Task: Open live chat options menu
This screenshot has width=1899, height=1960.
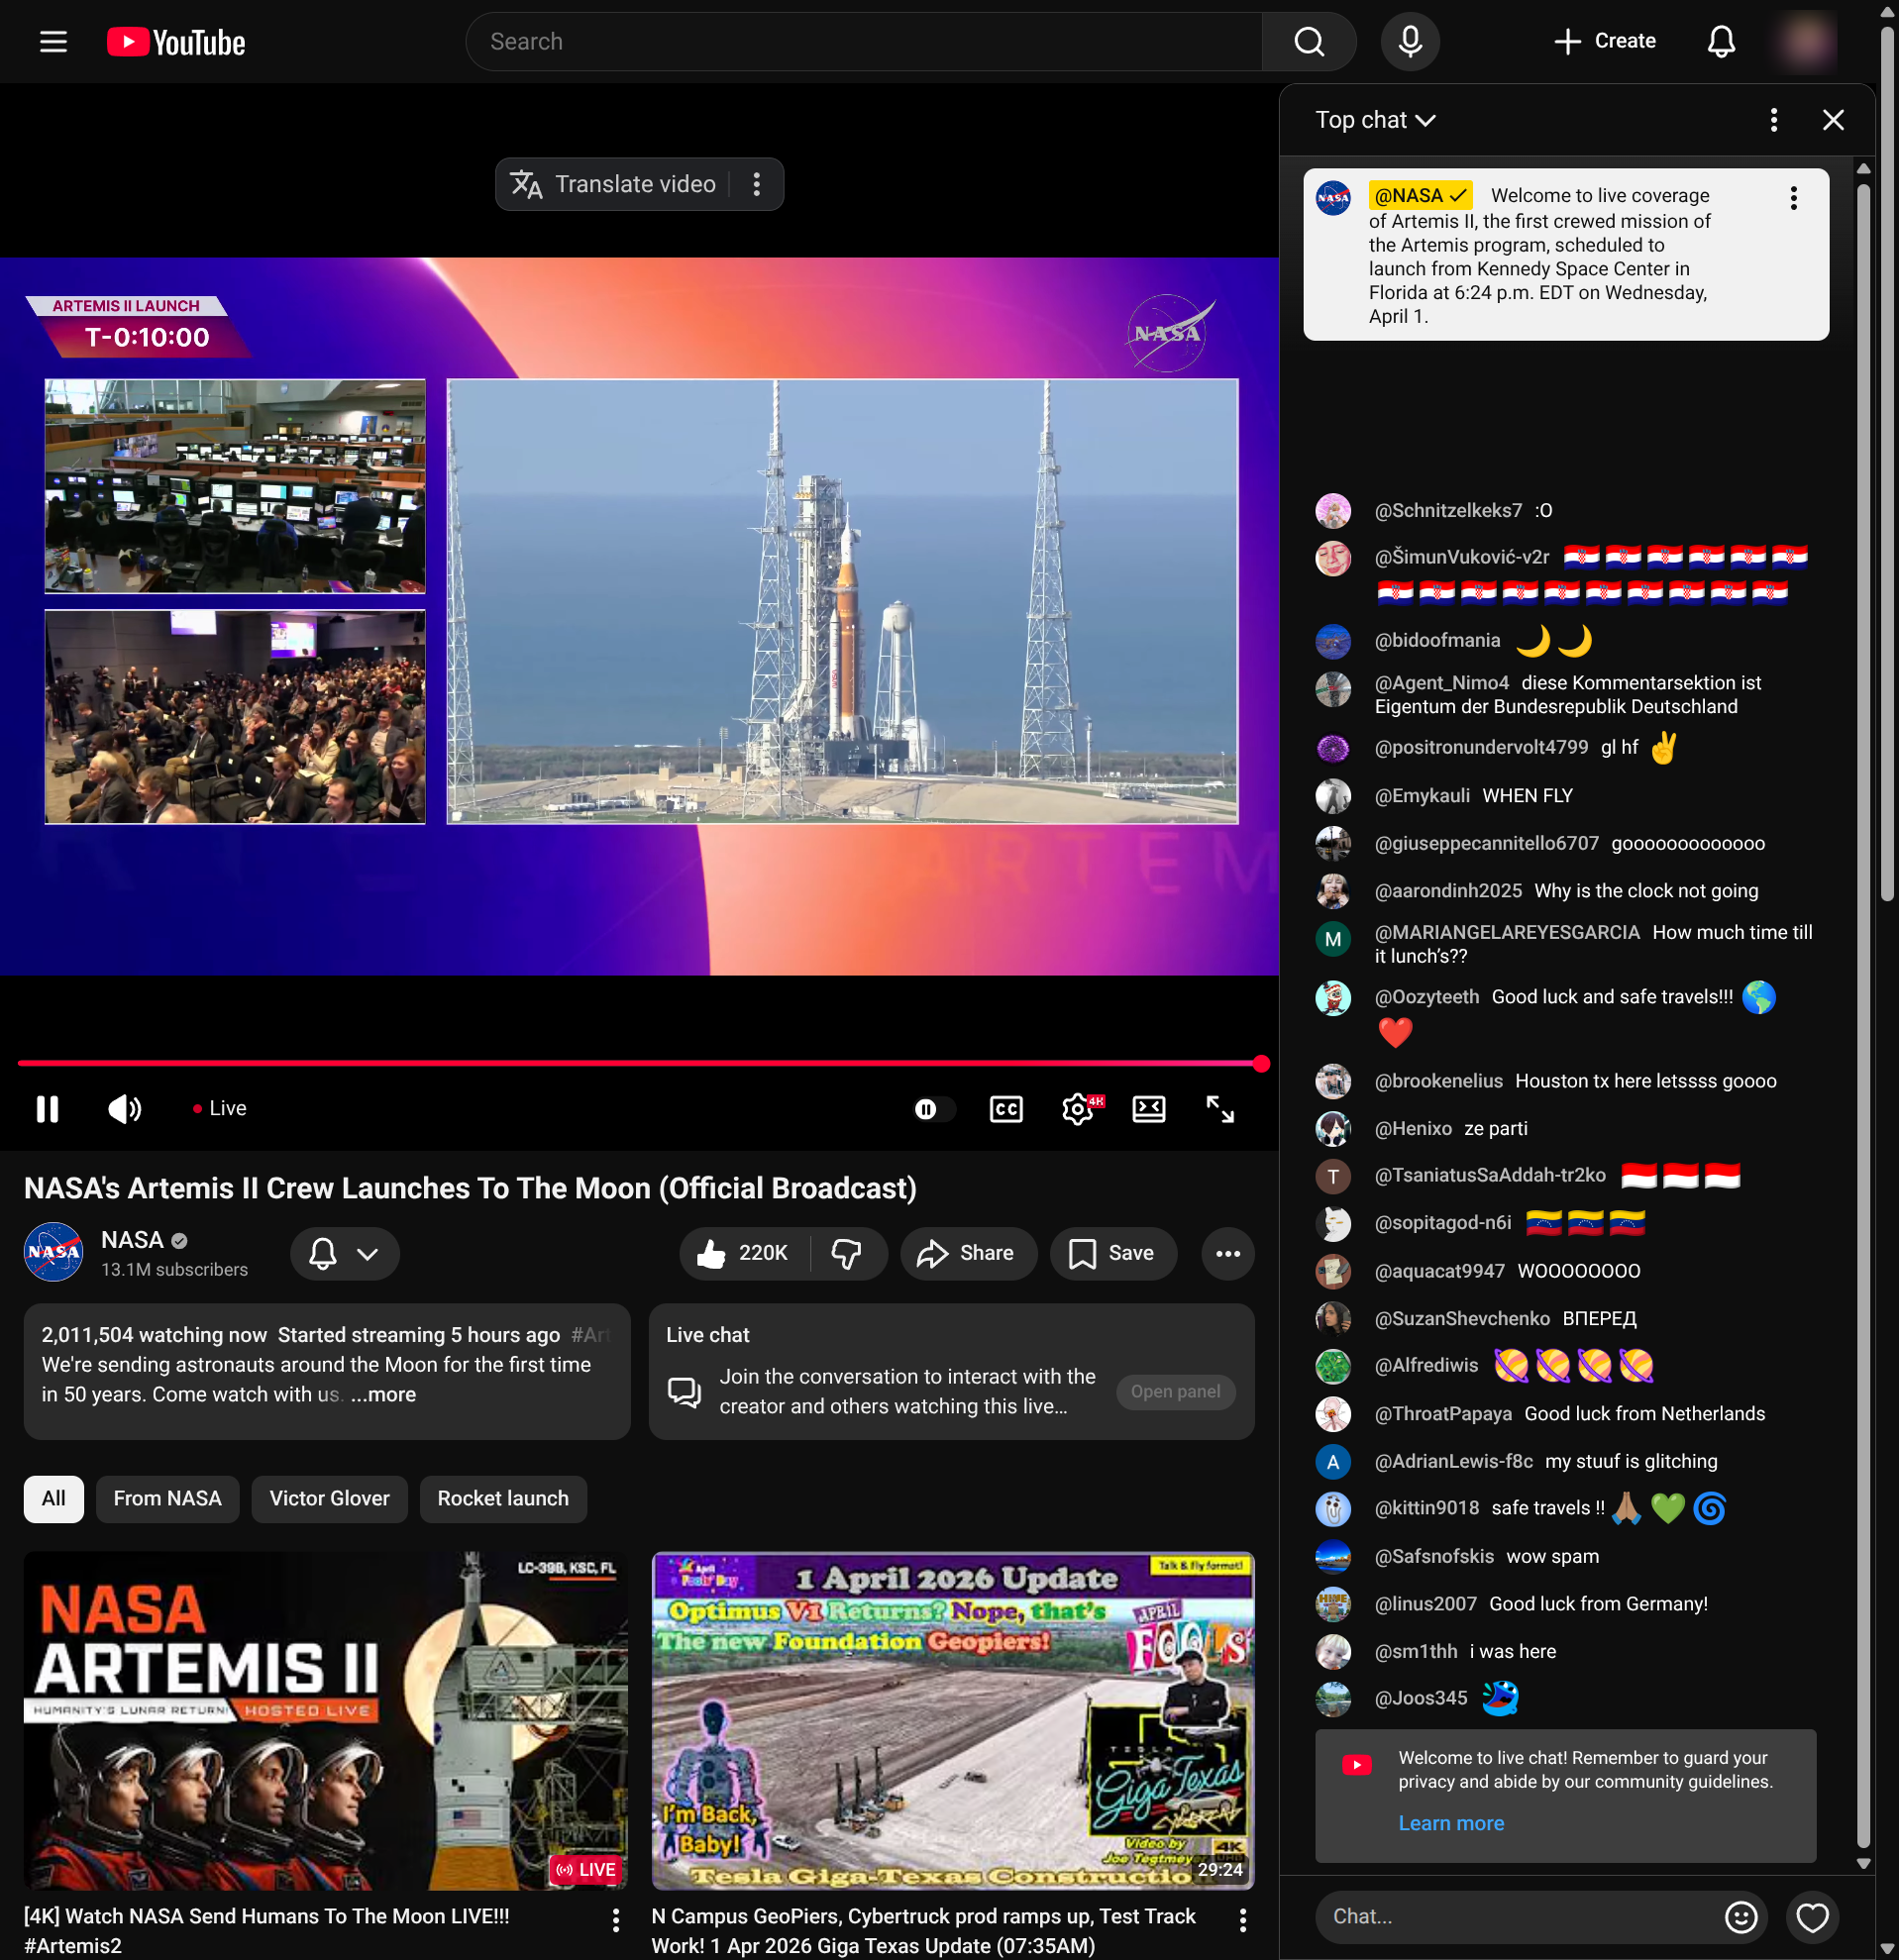Action: (x=1773, y=120)
